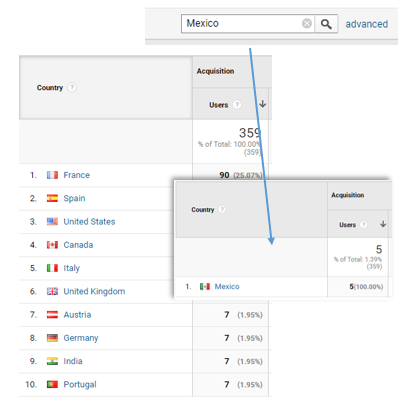The height and width of the screenshot is (415, 406).
Task: Select the United States row link
Action: pos(89,222)
